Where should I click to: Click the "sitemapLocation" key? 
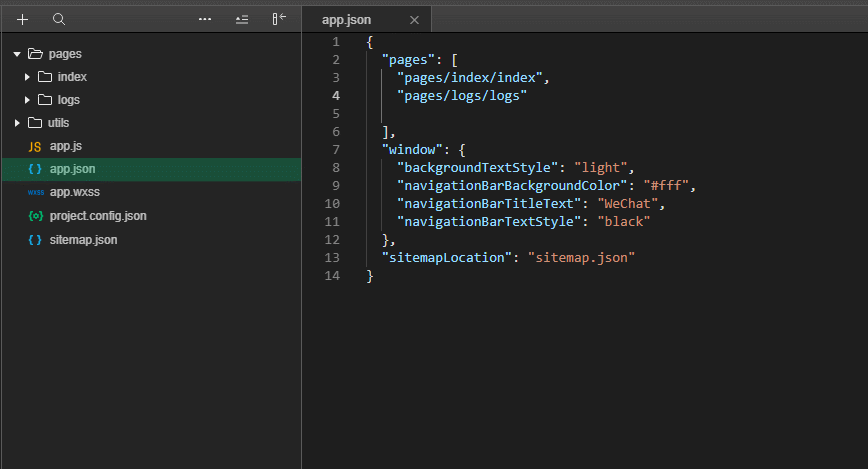coord(447,258)
